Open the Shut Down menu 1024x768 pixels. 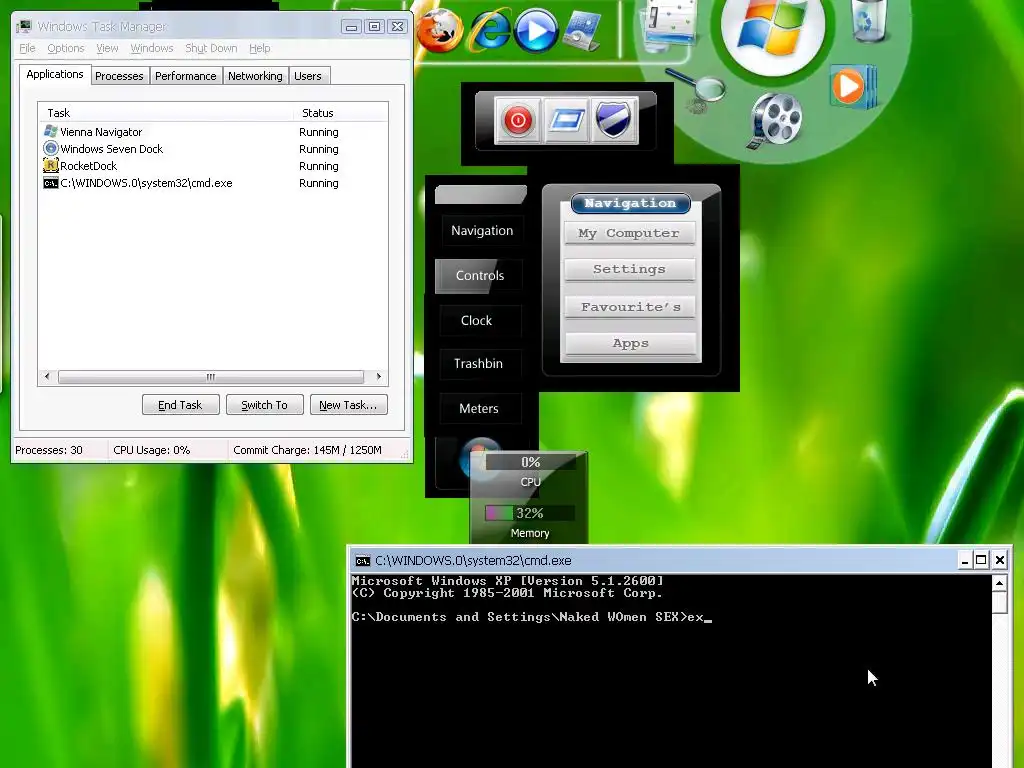pos(211,48)
